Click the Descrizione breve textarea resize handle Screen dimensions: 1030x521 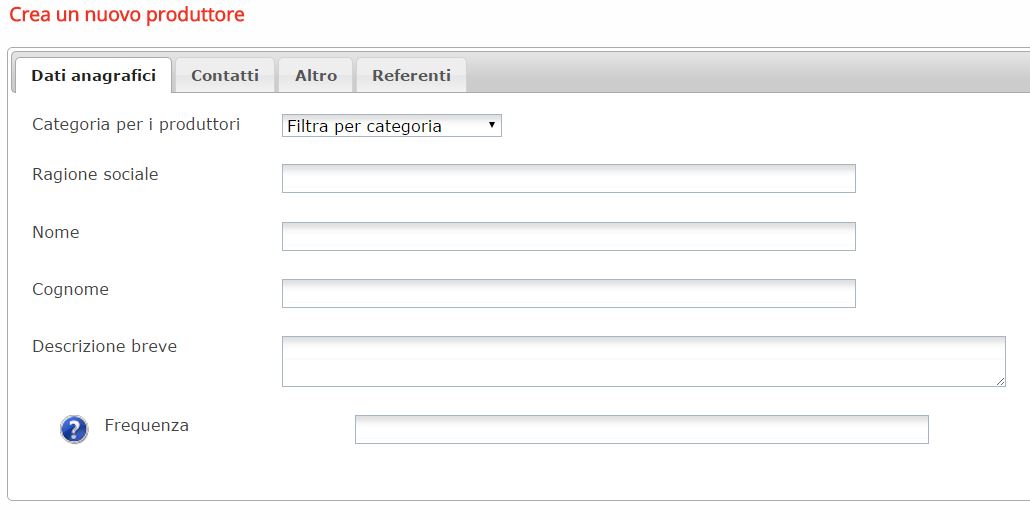(1000, 381)
